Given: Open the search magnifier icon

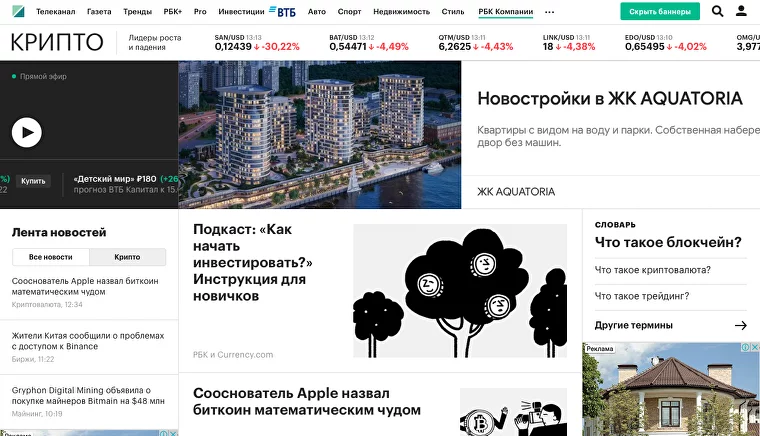Looking at the screenshot, I should (x=717, y=11).
